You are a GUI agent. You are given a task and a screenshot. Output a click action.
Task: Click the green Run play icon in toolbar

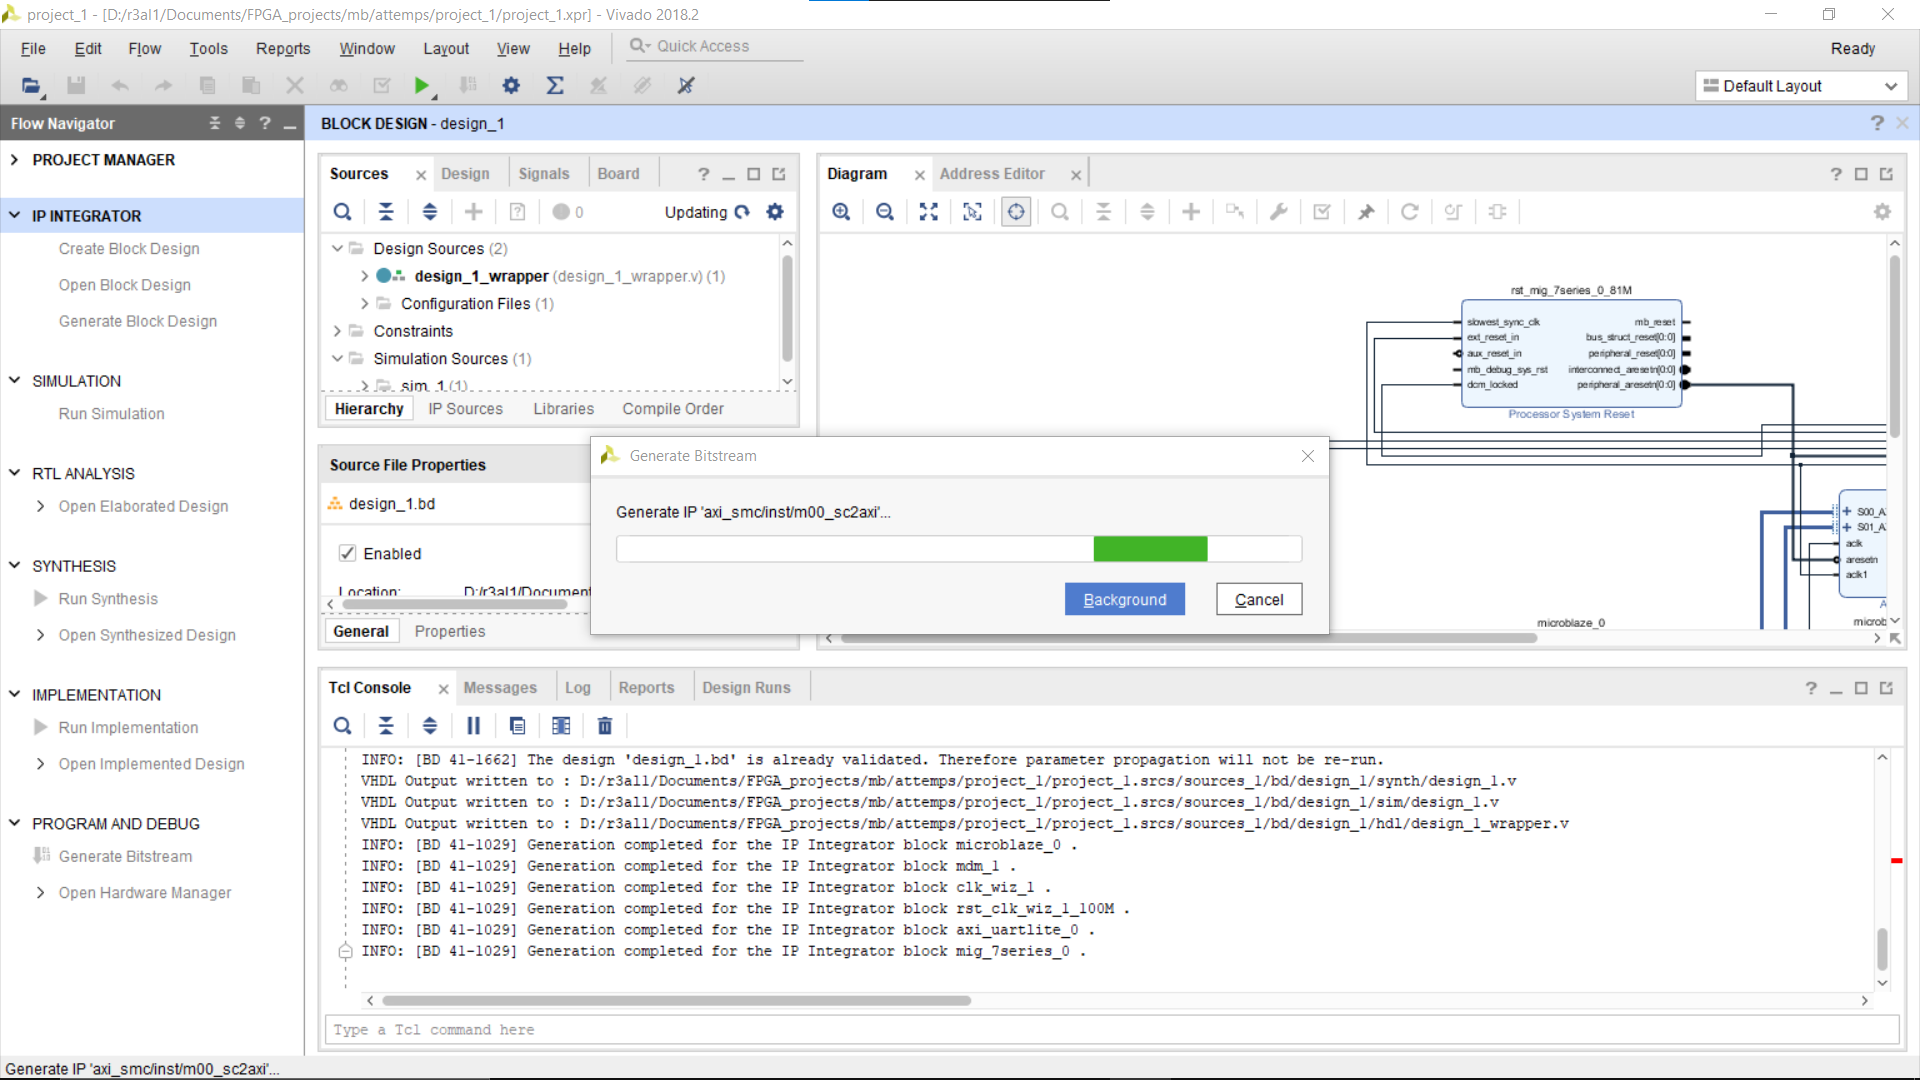tap(421, 85)
